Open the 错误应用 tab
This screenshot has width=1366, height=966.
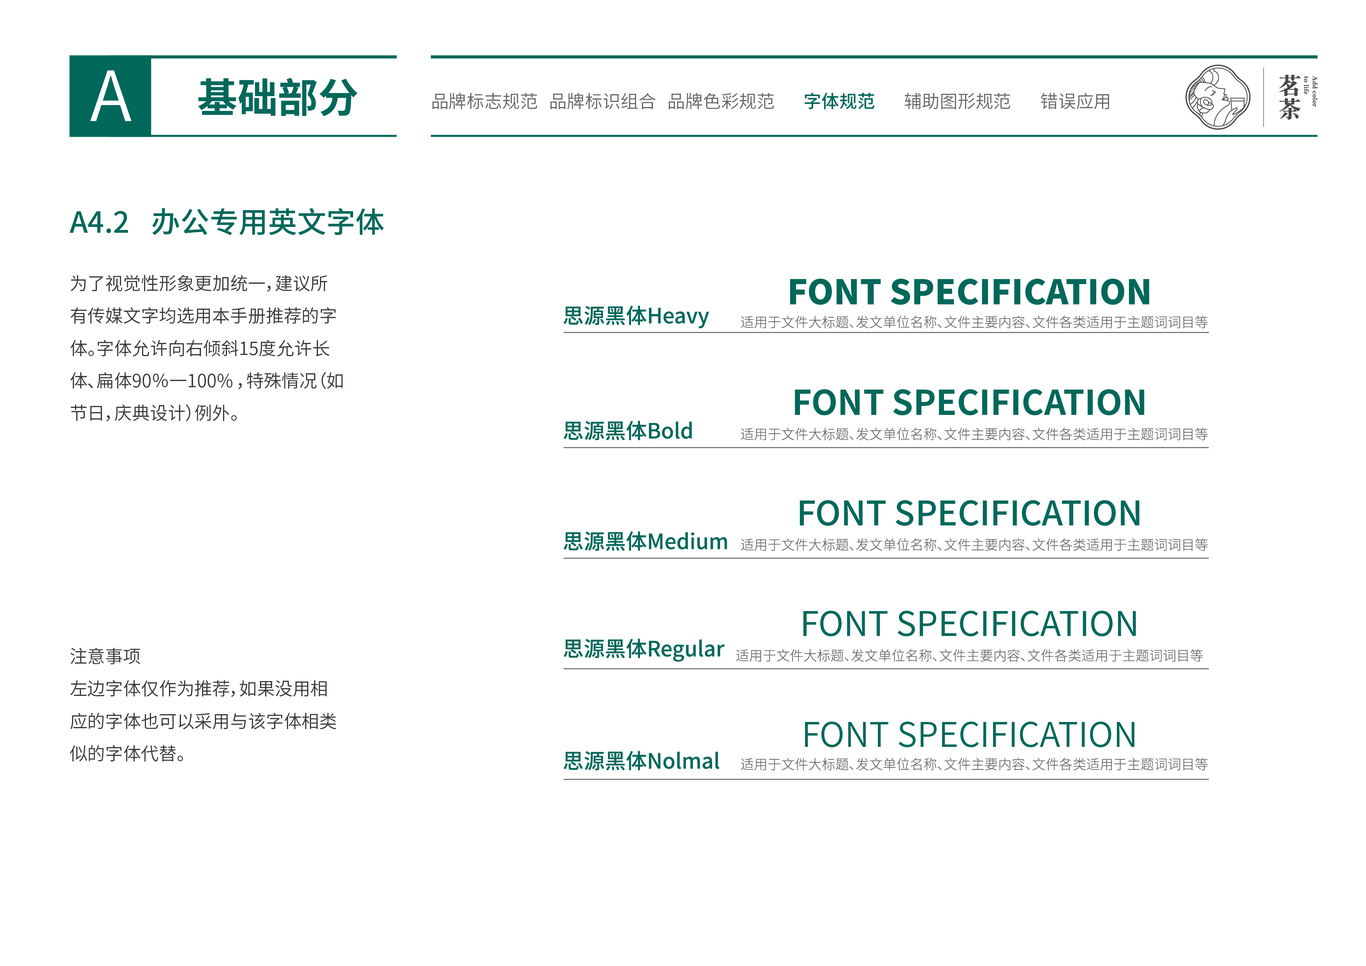(1075, 101)
